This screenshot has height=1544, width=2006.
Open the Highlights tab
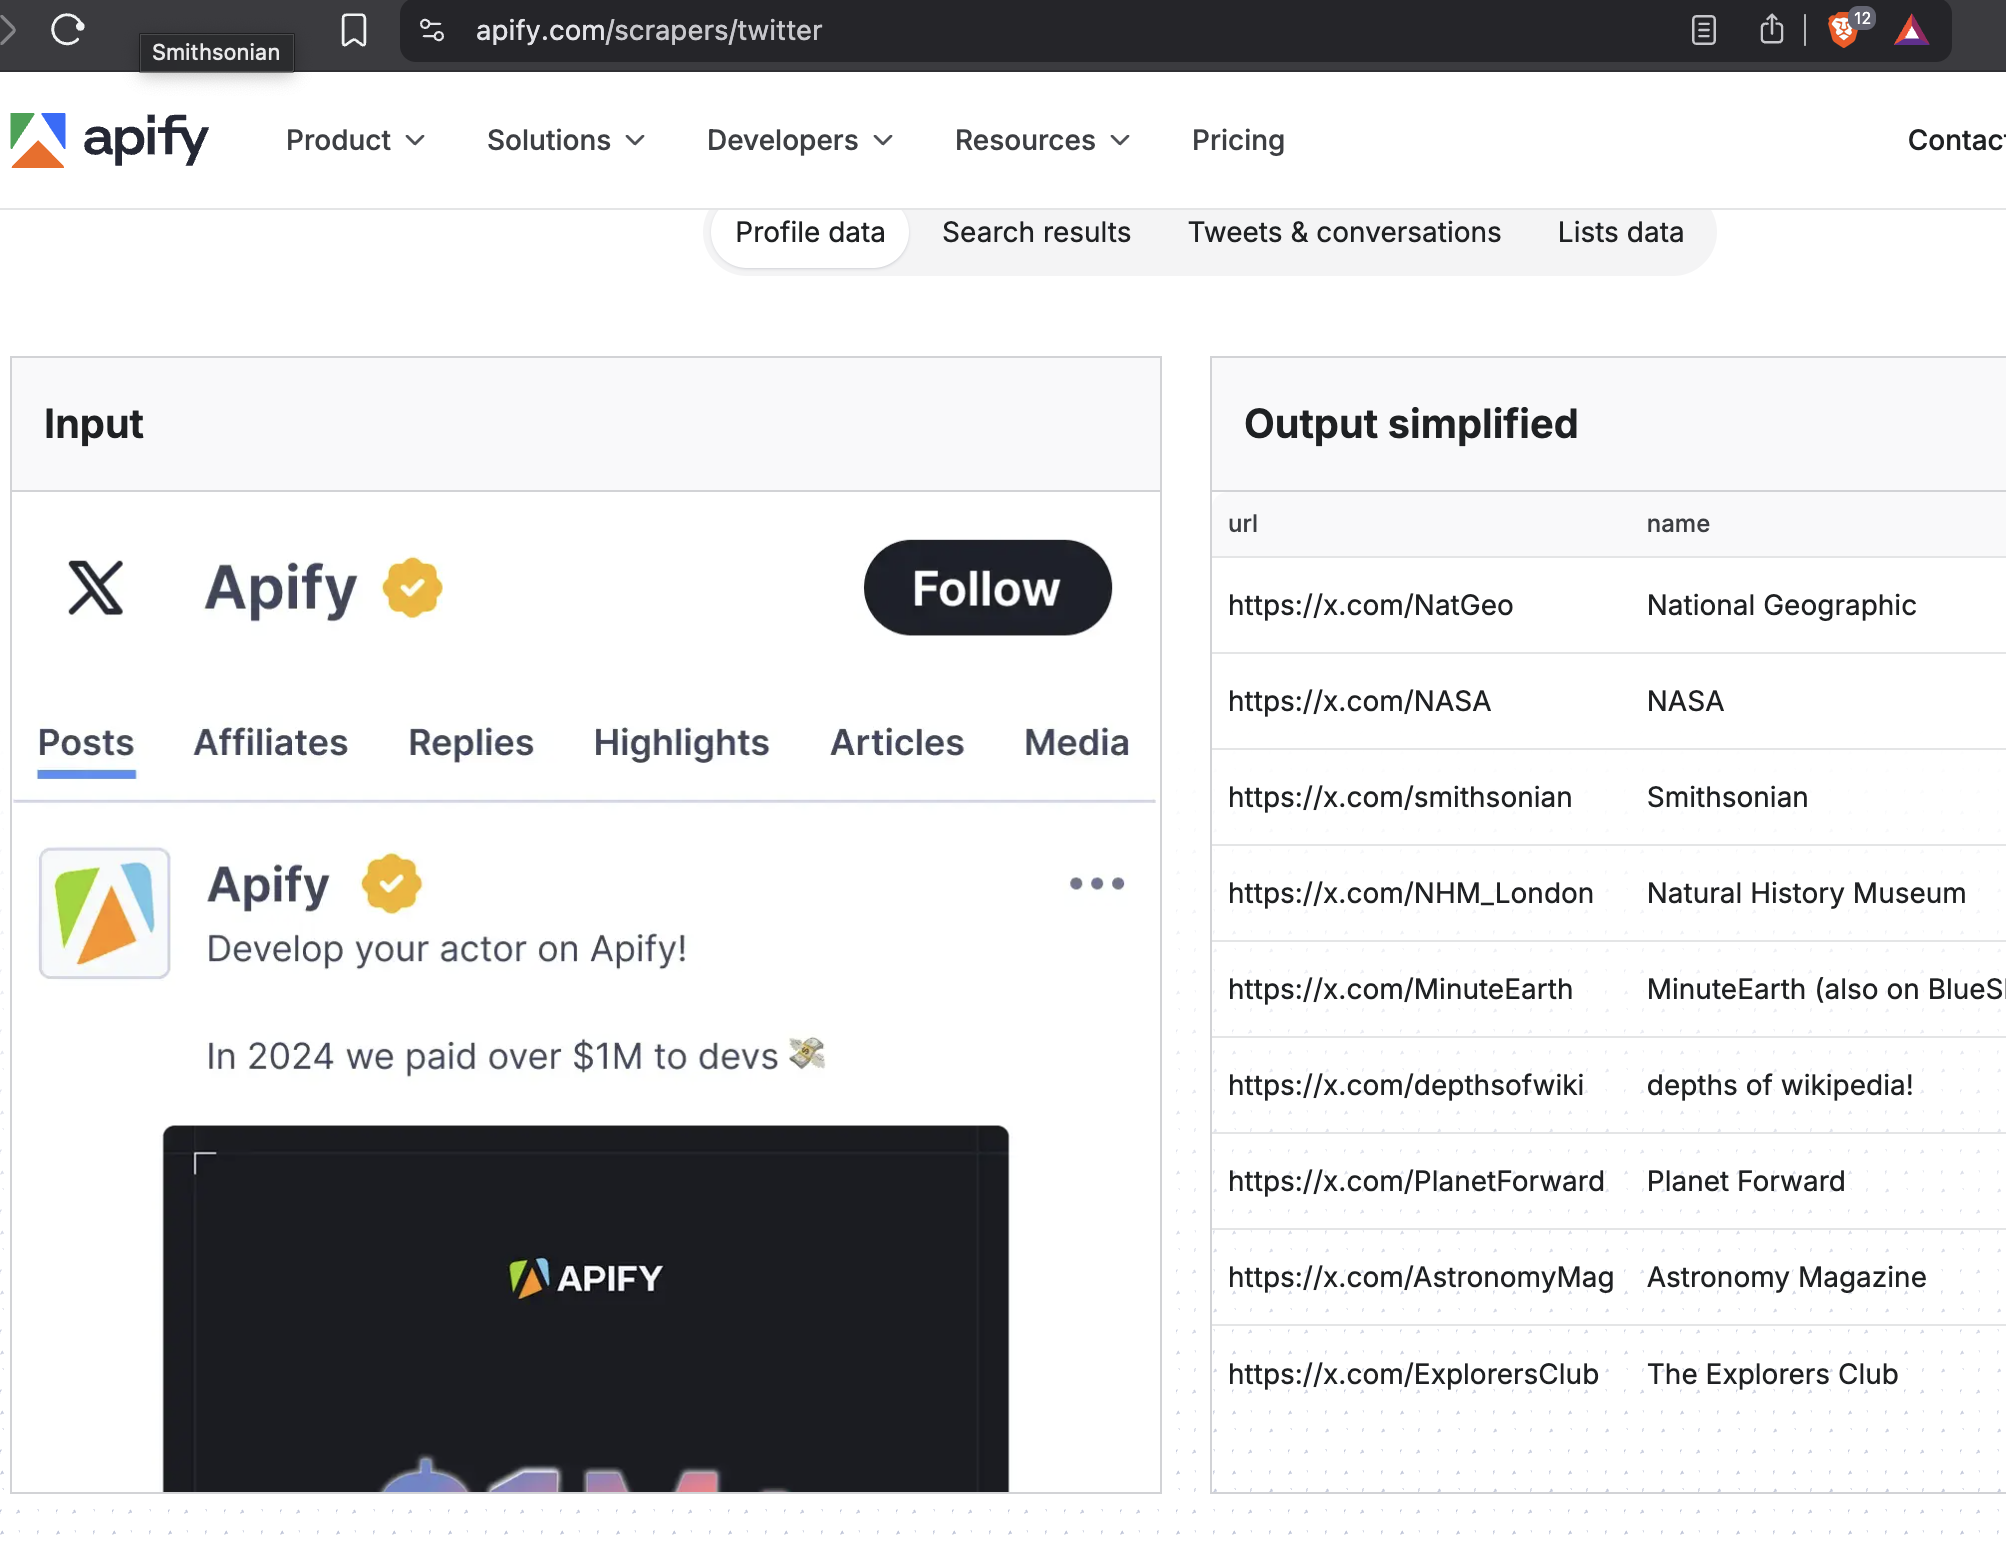[681, 742]
